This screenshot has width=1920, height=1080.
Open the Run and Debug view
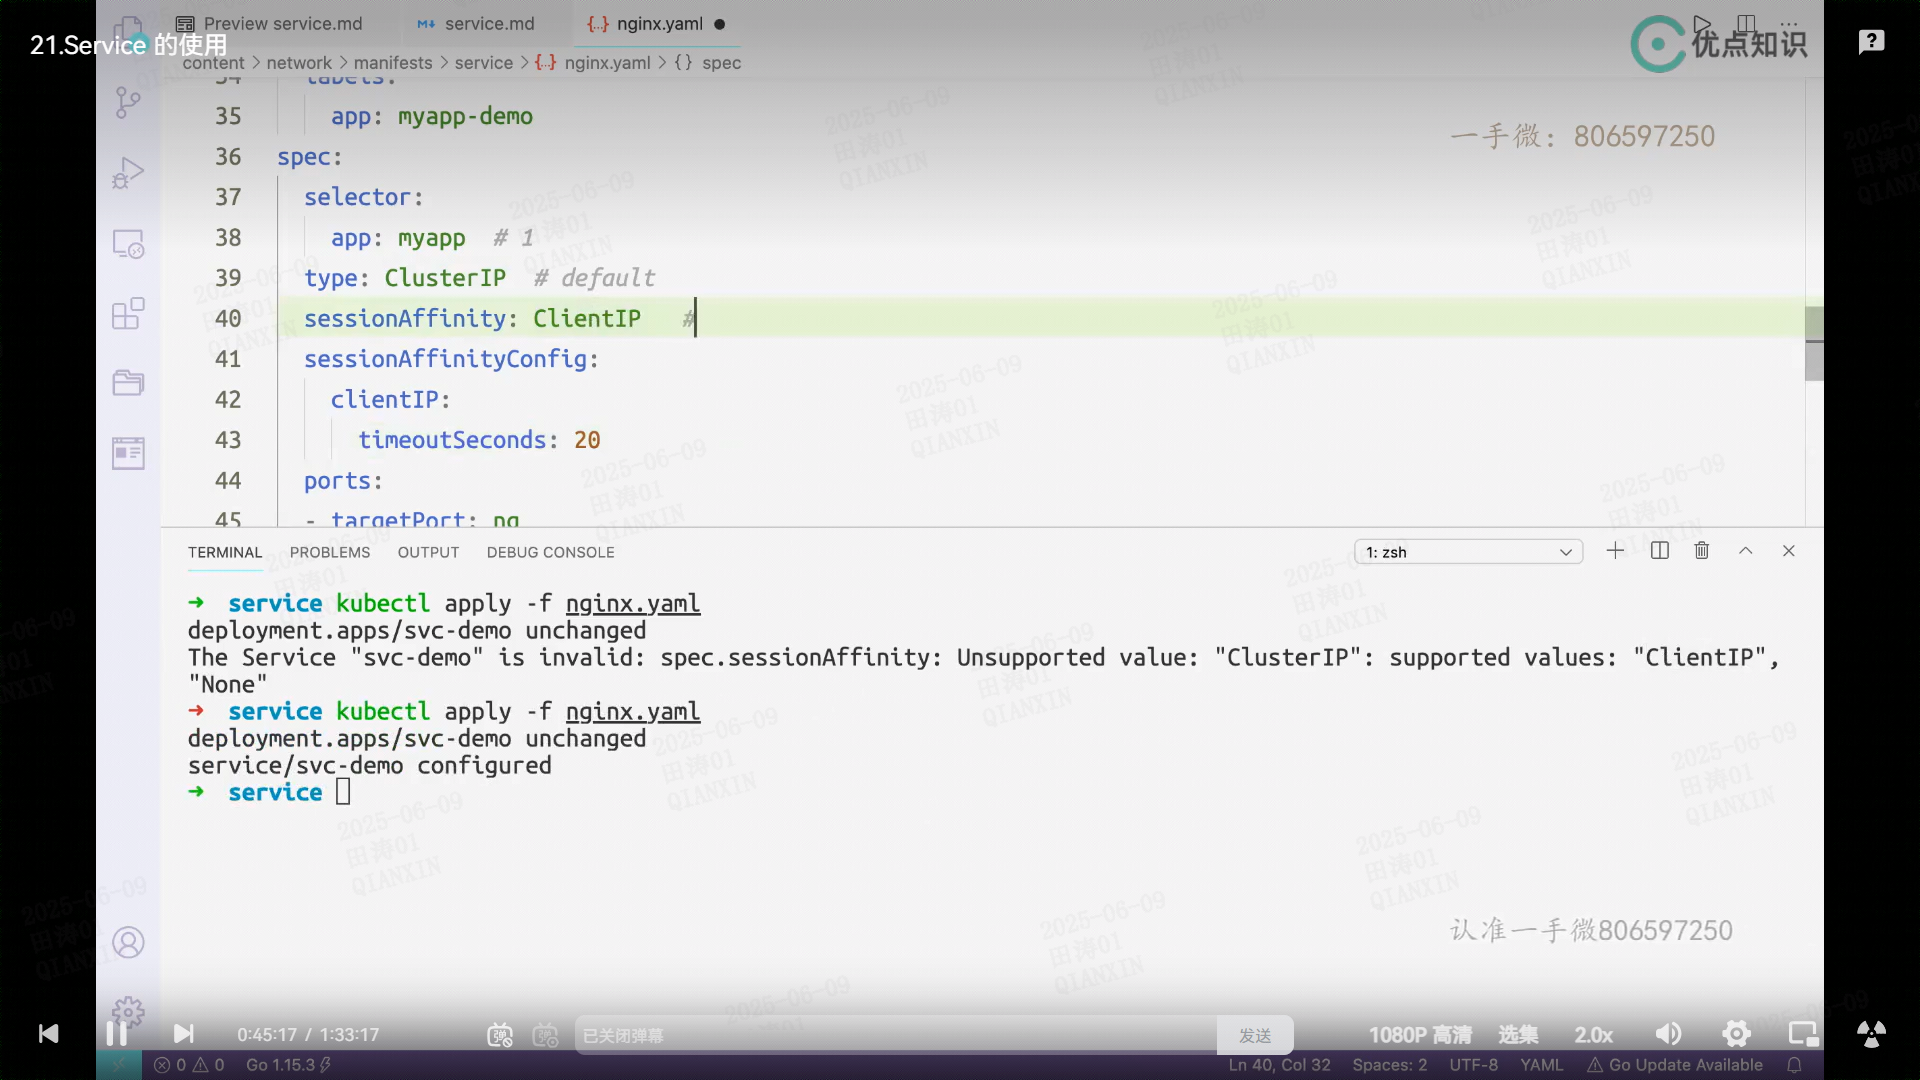128,173
